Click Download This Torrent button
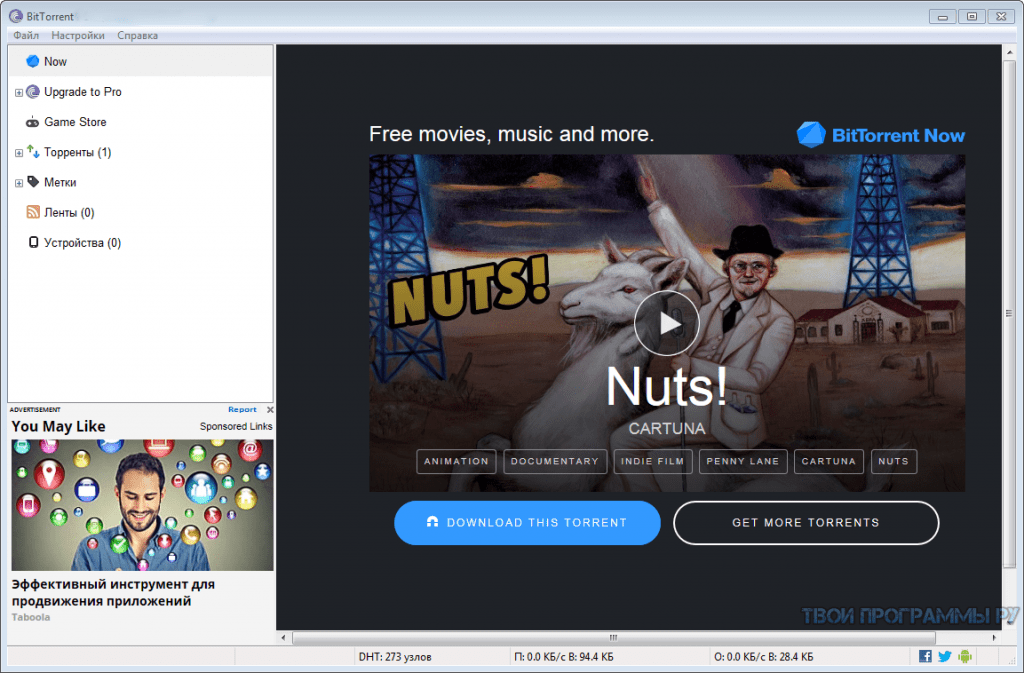The height and width of the screenshot is (673, 1024). [527, 522]
